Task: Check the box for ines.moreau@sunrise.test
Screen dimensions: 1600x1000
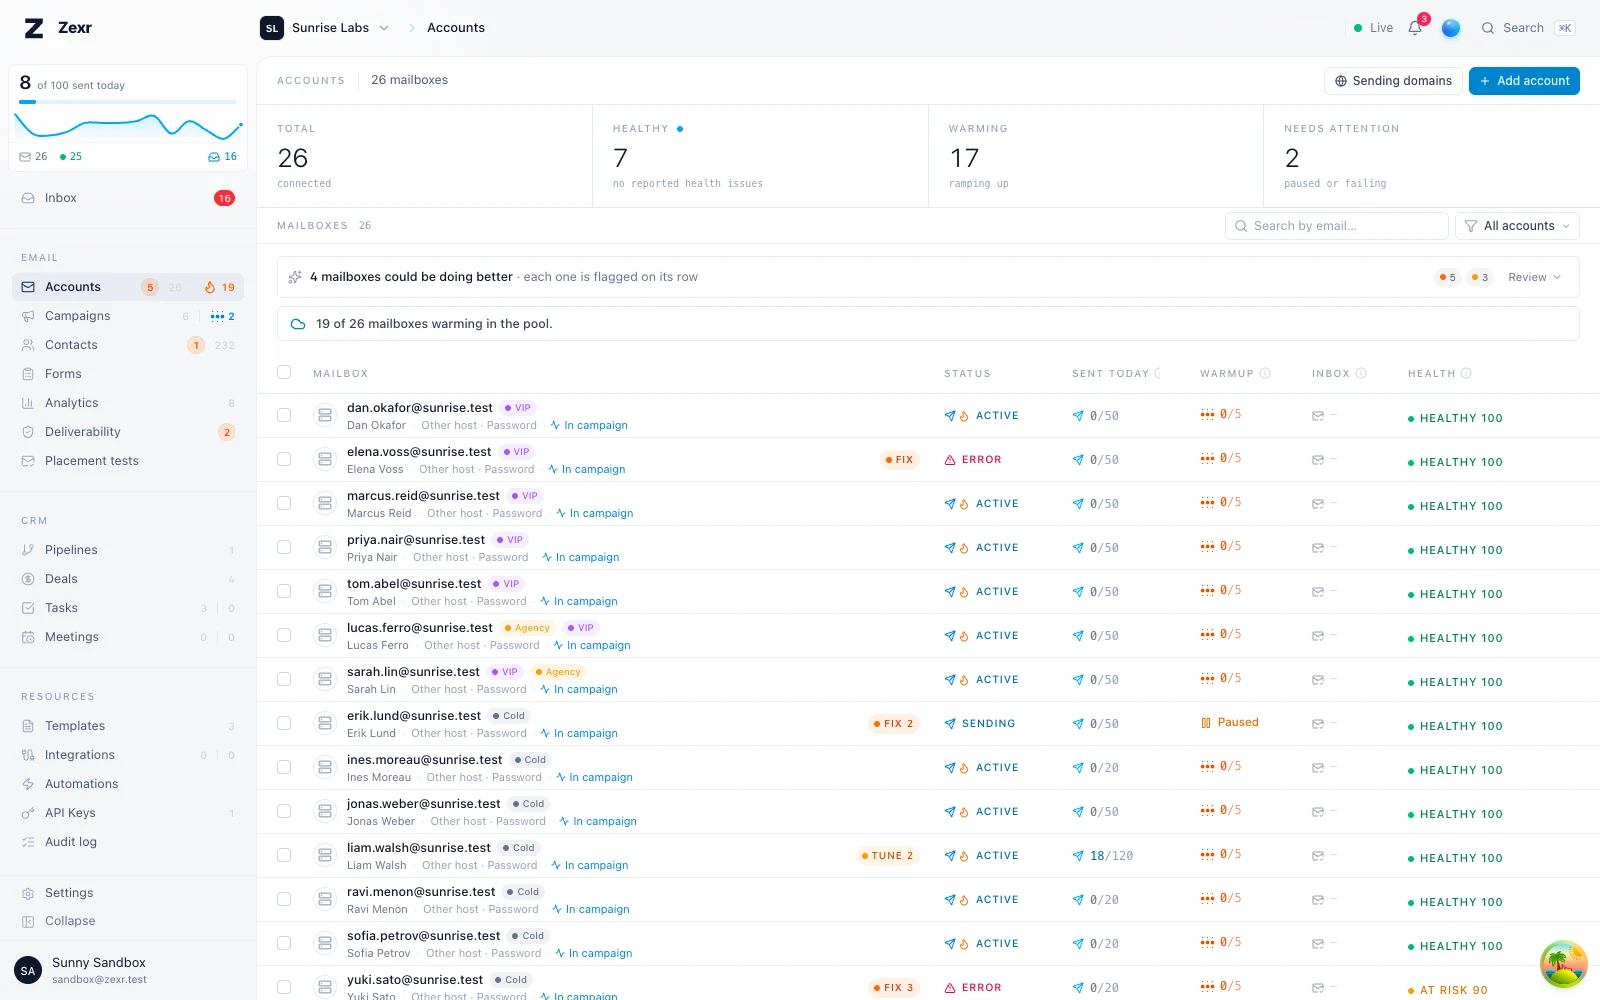Action: (x=284, y=767)
